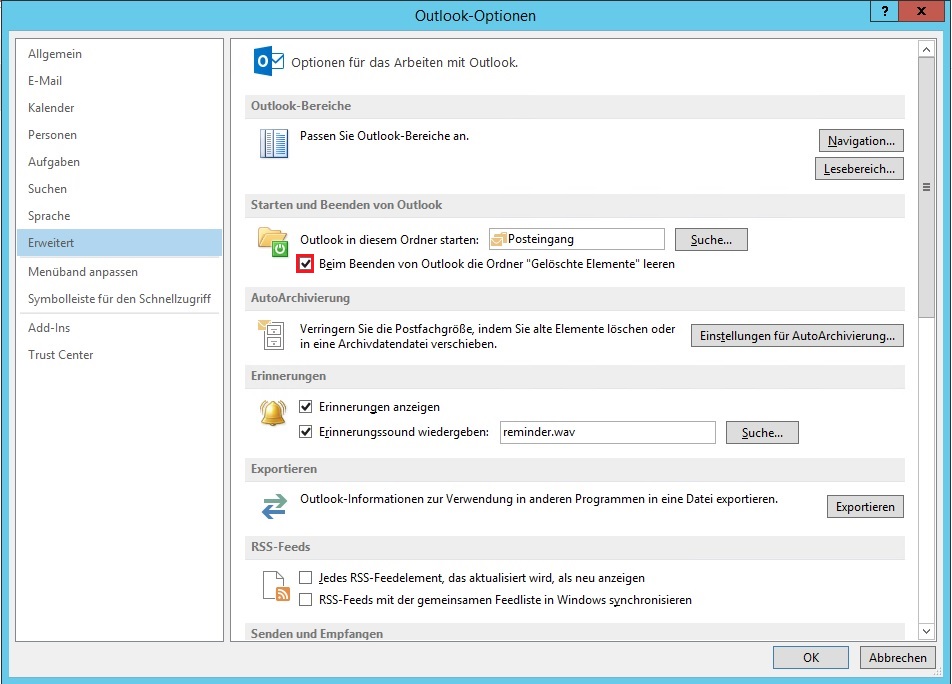
Task: Click the reminder.wav sound file field
Action: [x=608, y=432]
